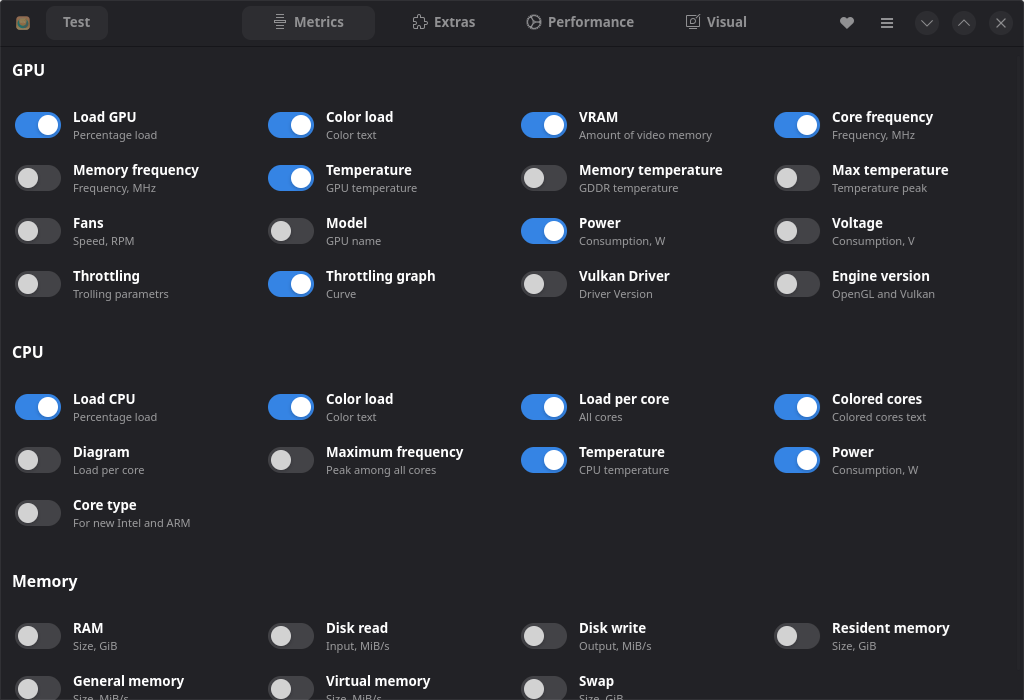Turn on the Fans speed toggle

37,230
